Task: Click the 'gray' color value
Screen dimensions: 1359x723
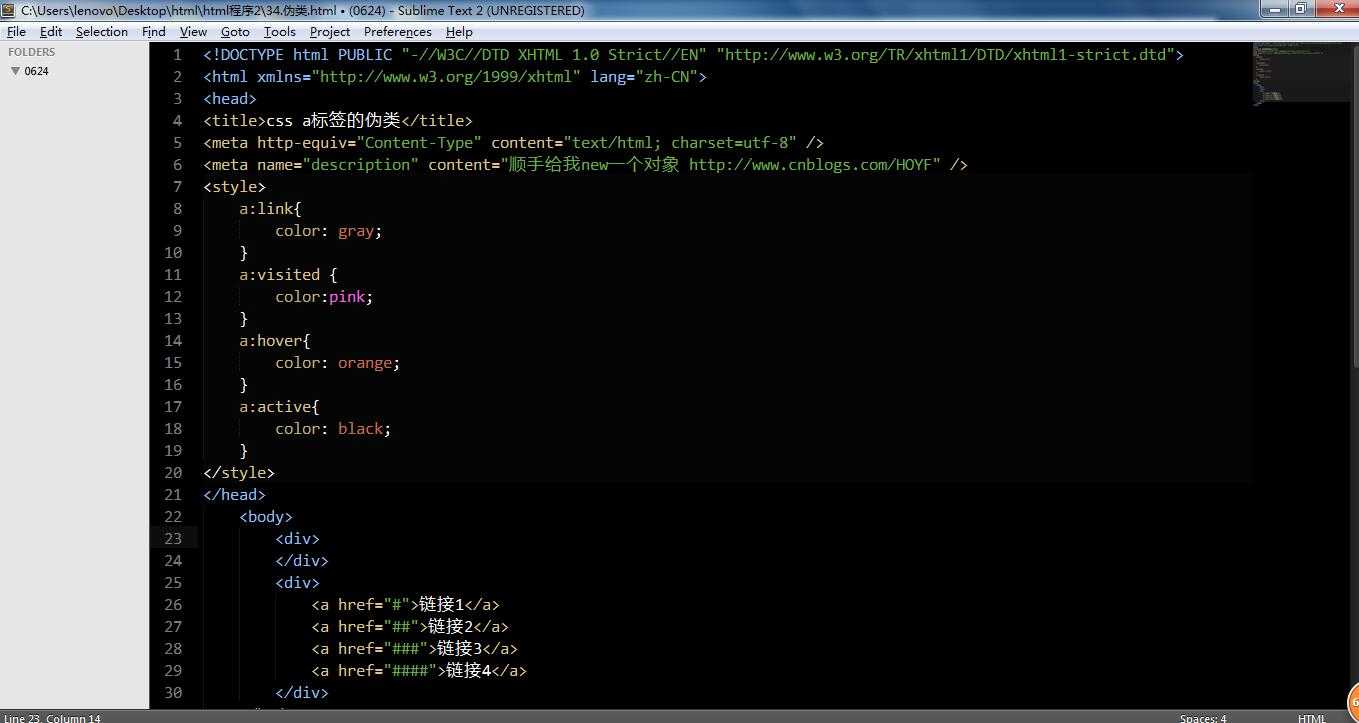Action: point(355,231)
